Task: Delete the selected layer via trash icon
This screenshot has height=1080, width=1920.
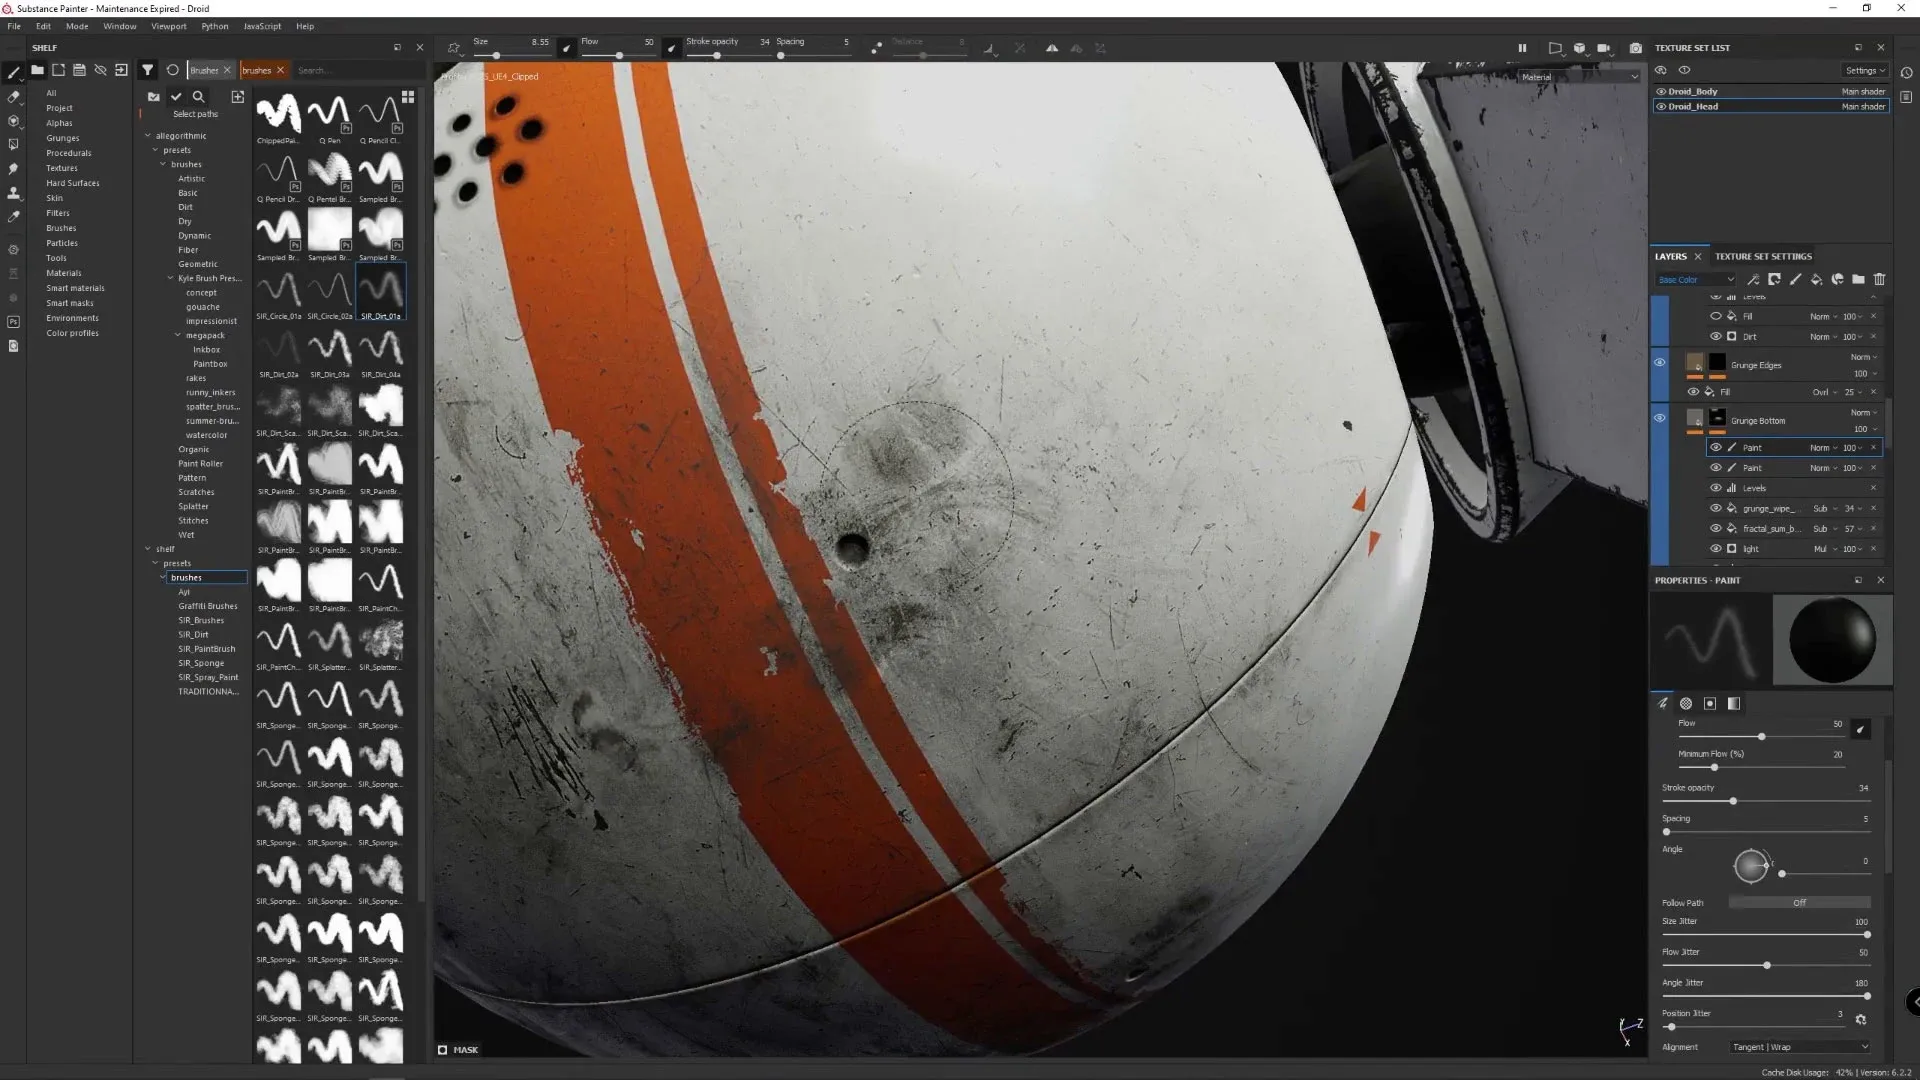Action: point(1880,279)
